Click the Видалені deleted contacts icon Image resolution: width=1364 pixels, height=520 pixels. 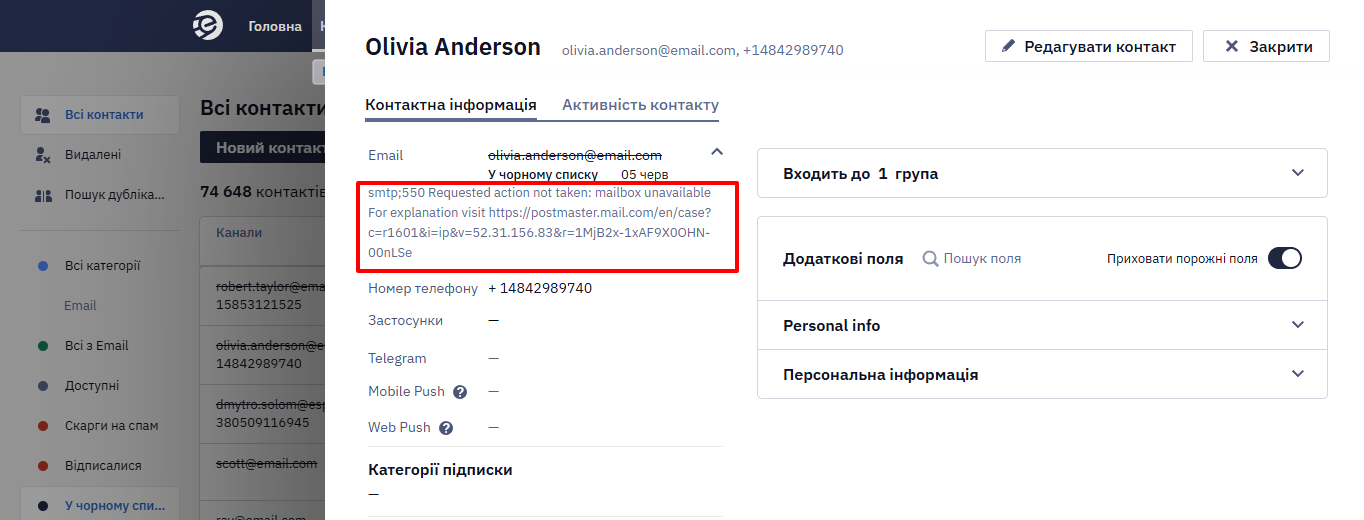tap(42, 155)
